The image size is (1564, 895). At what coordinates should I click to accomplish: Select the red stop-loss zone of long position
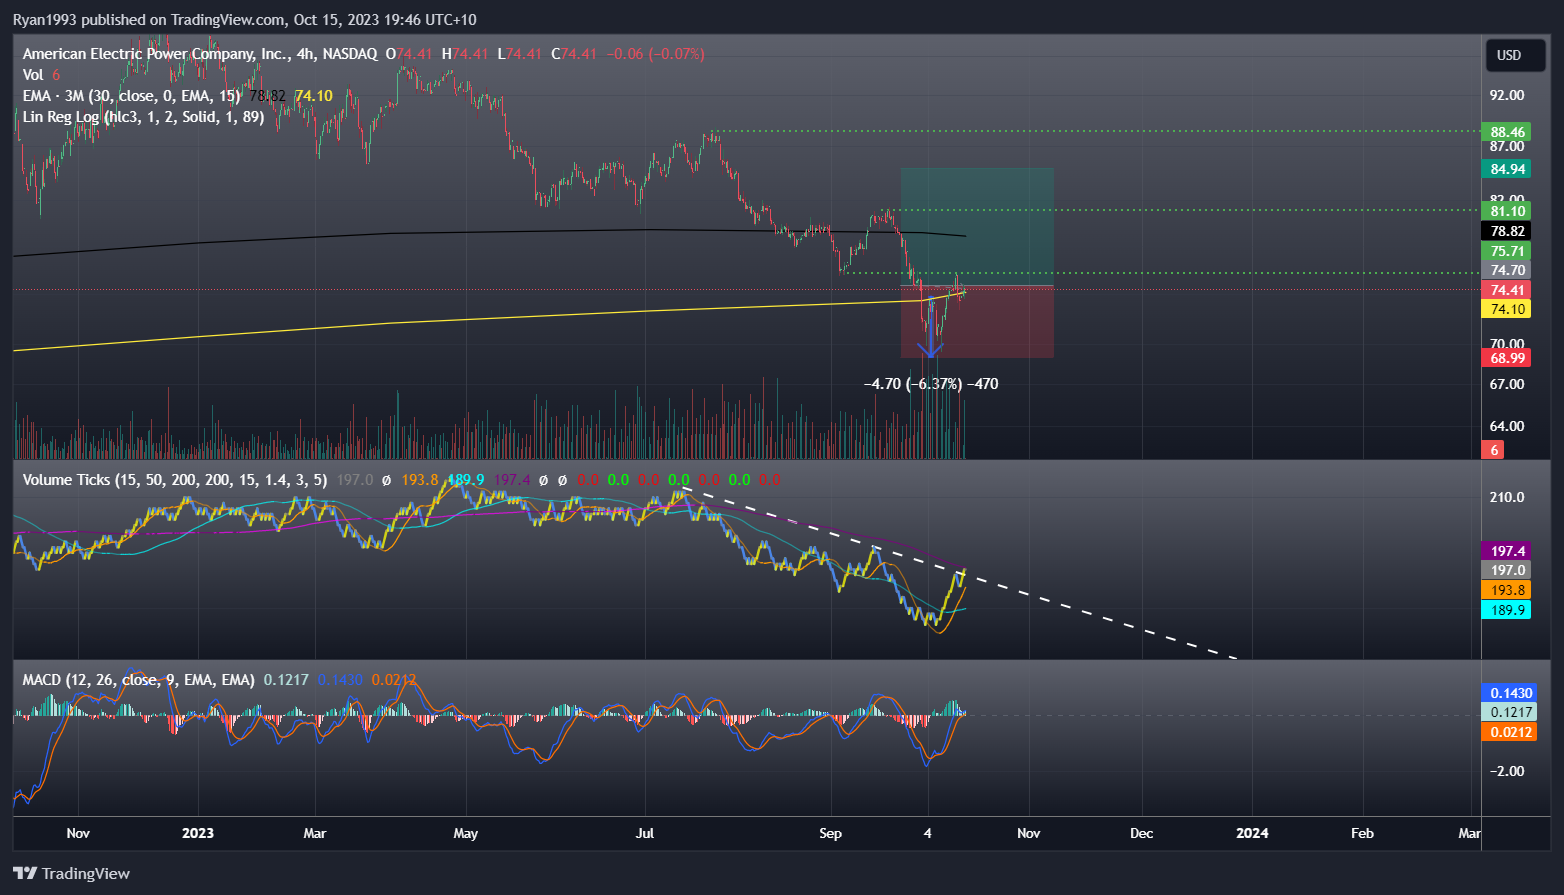(x=977, y=322)
